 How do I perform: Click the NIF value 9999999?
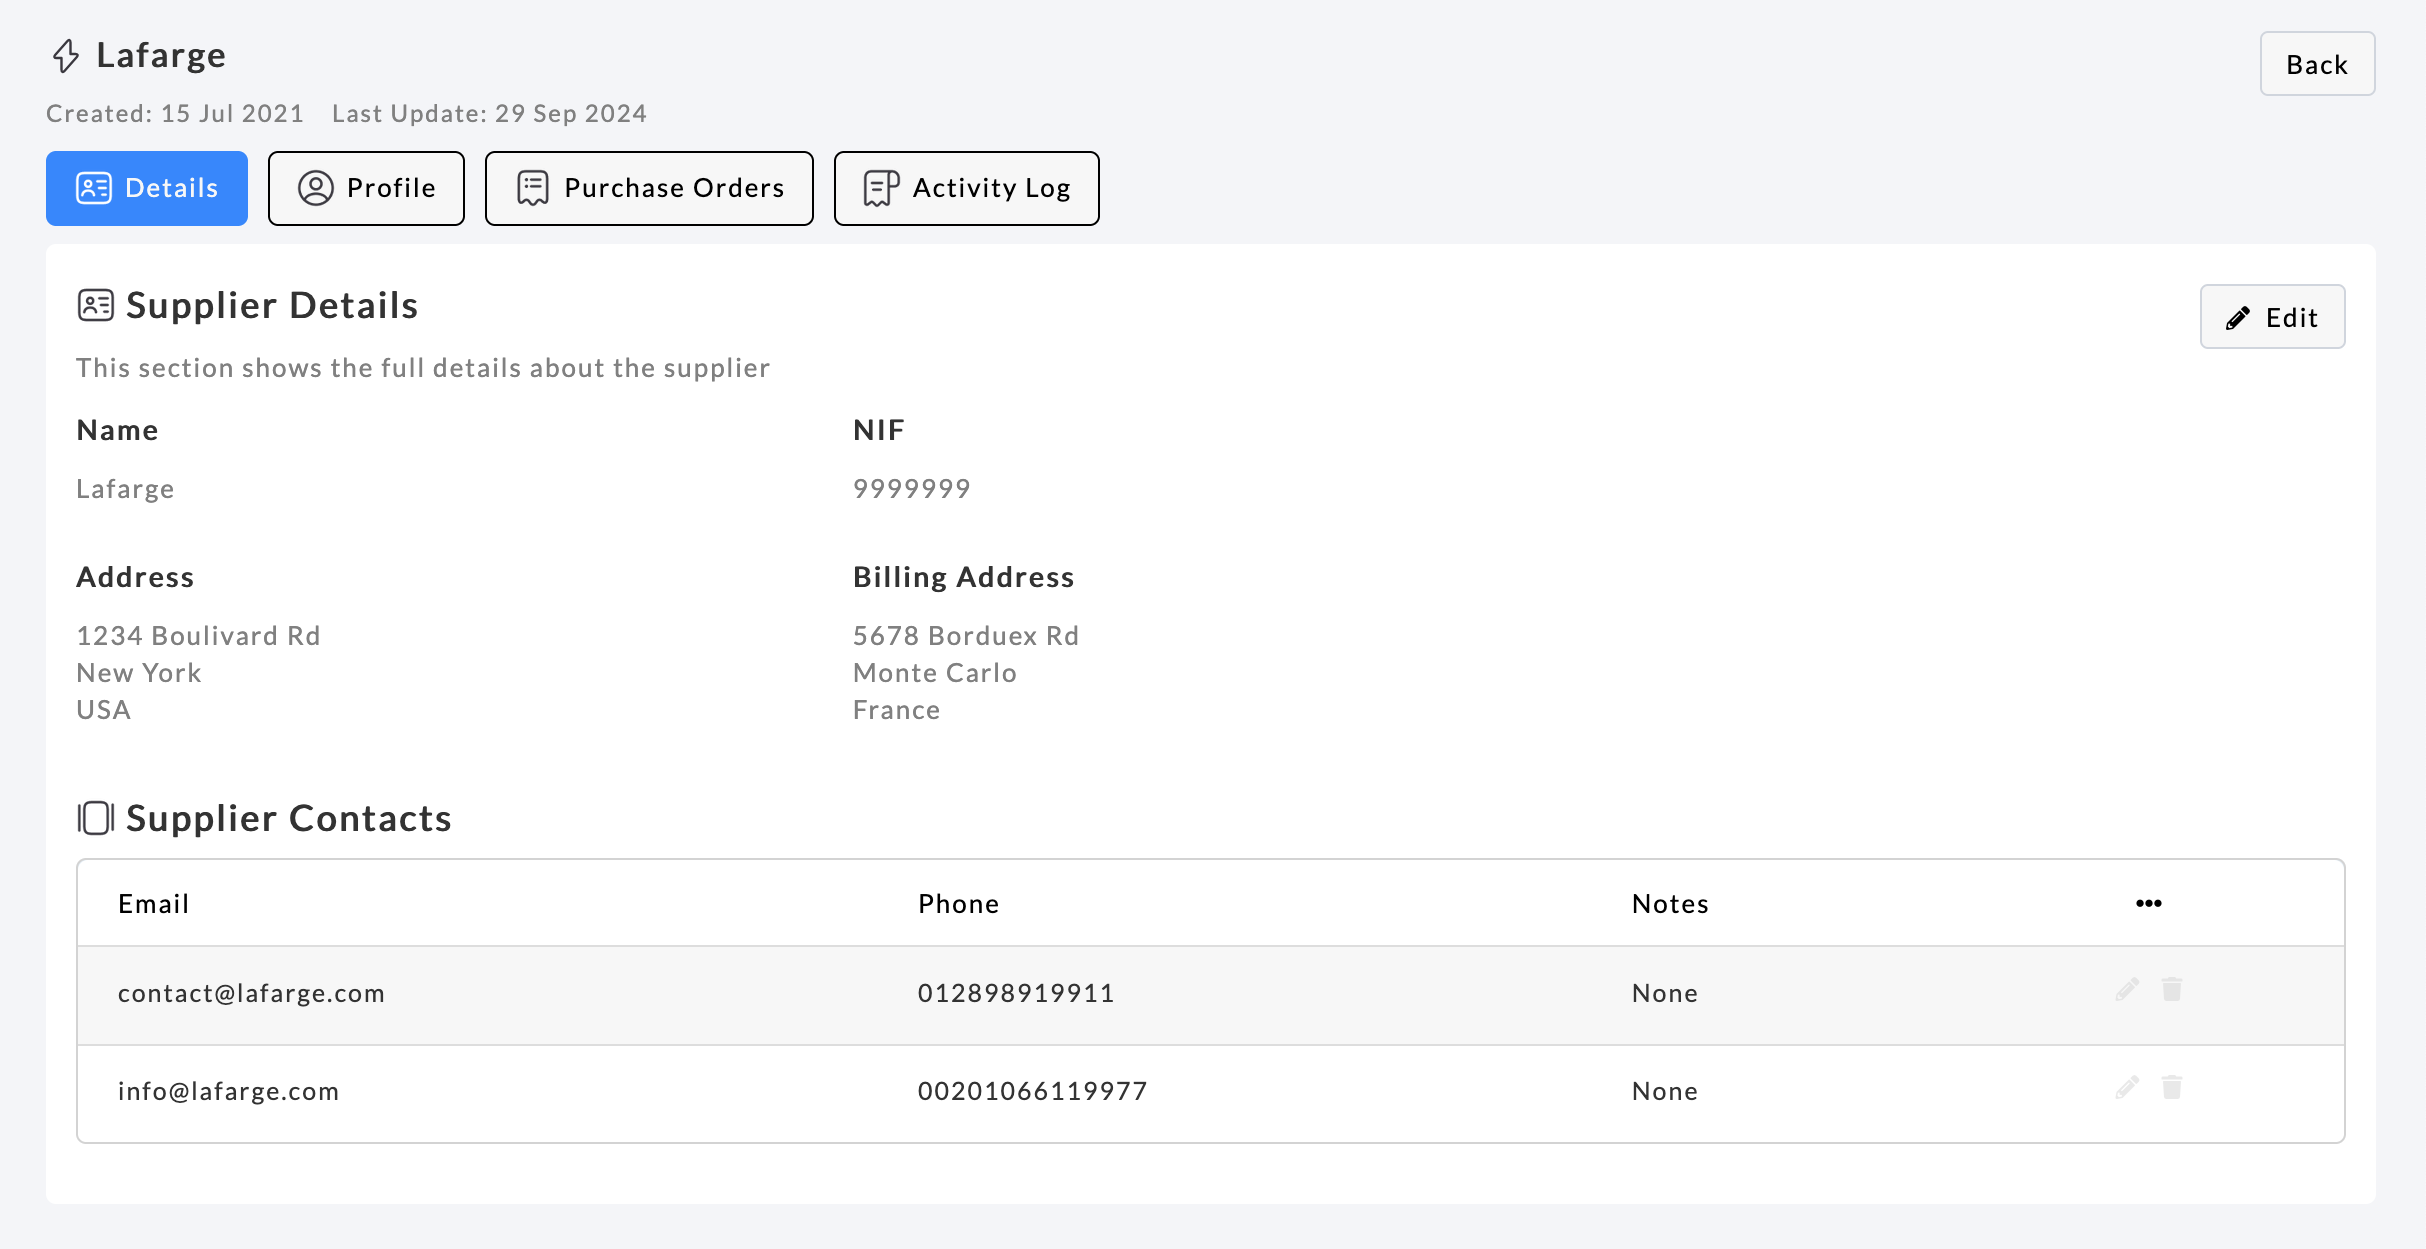tap(911, 489)
